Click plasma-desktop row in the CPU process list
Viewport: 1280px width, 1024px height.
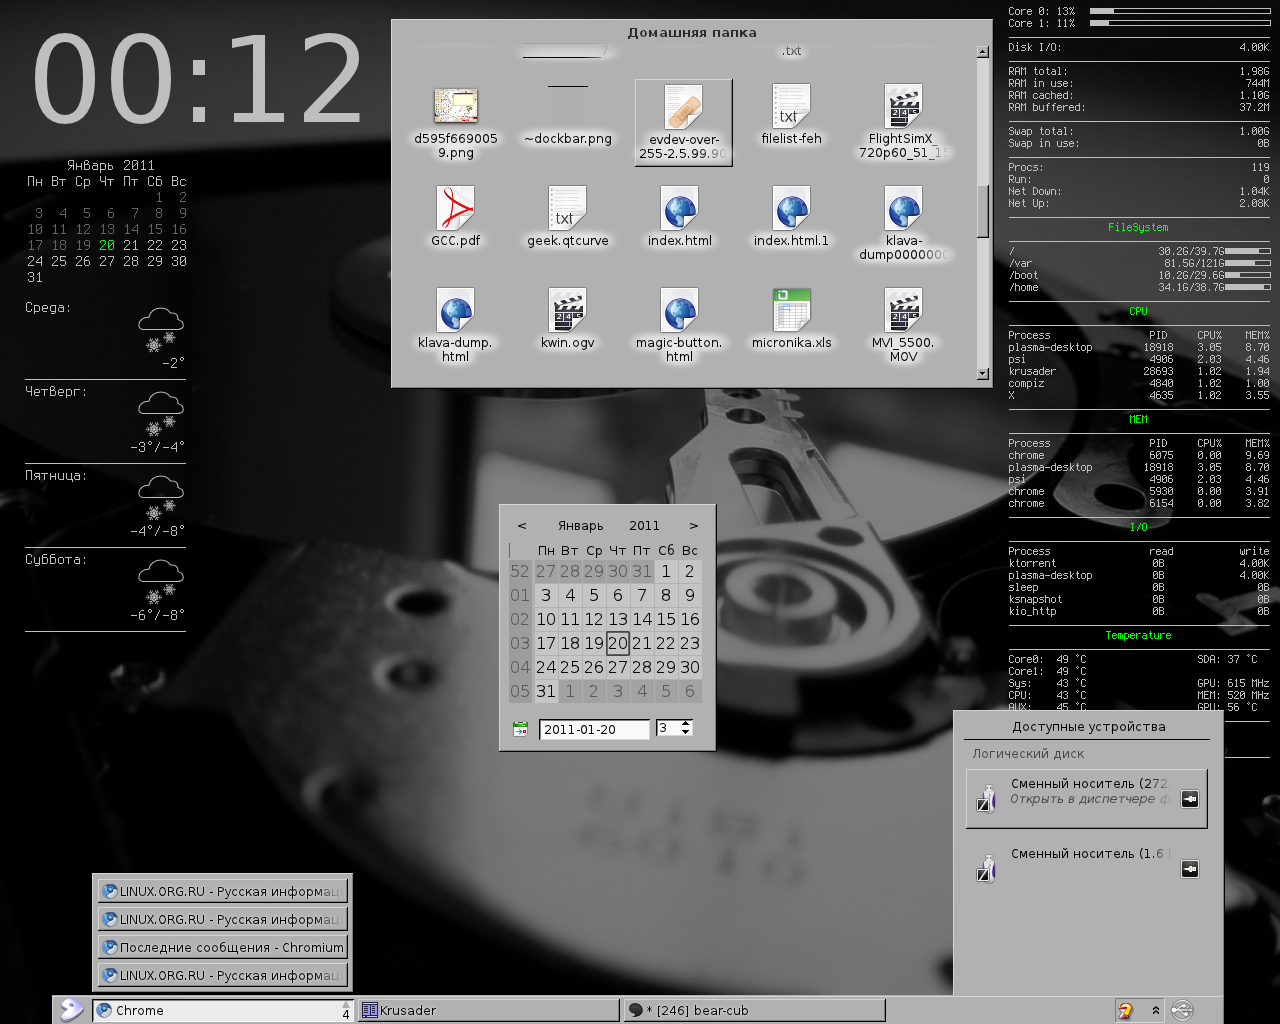(1139, 348)
